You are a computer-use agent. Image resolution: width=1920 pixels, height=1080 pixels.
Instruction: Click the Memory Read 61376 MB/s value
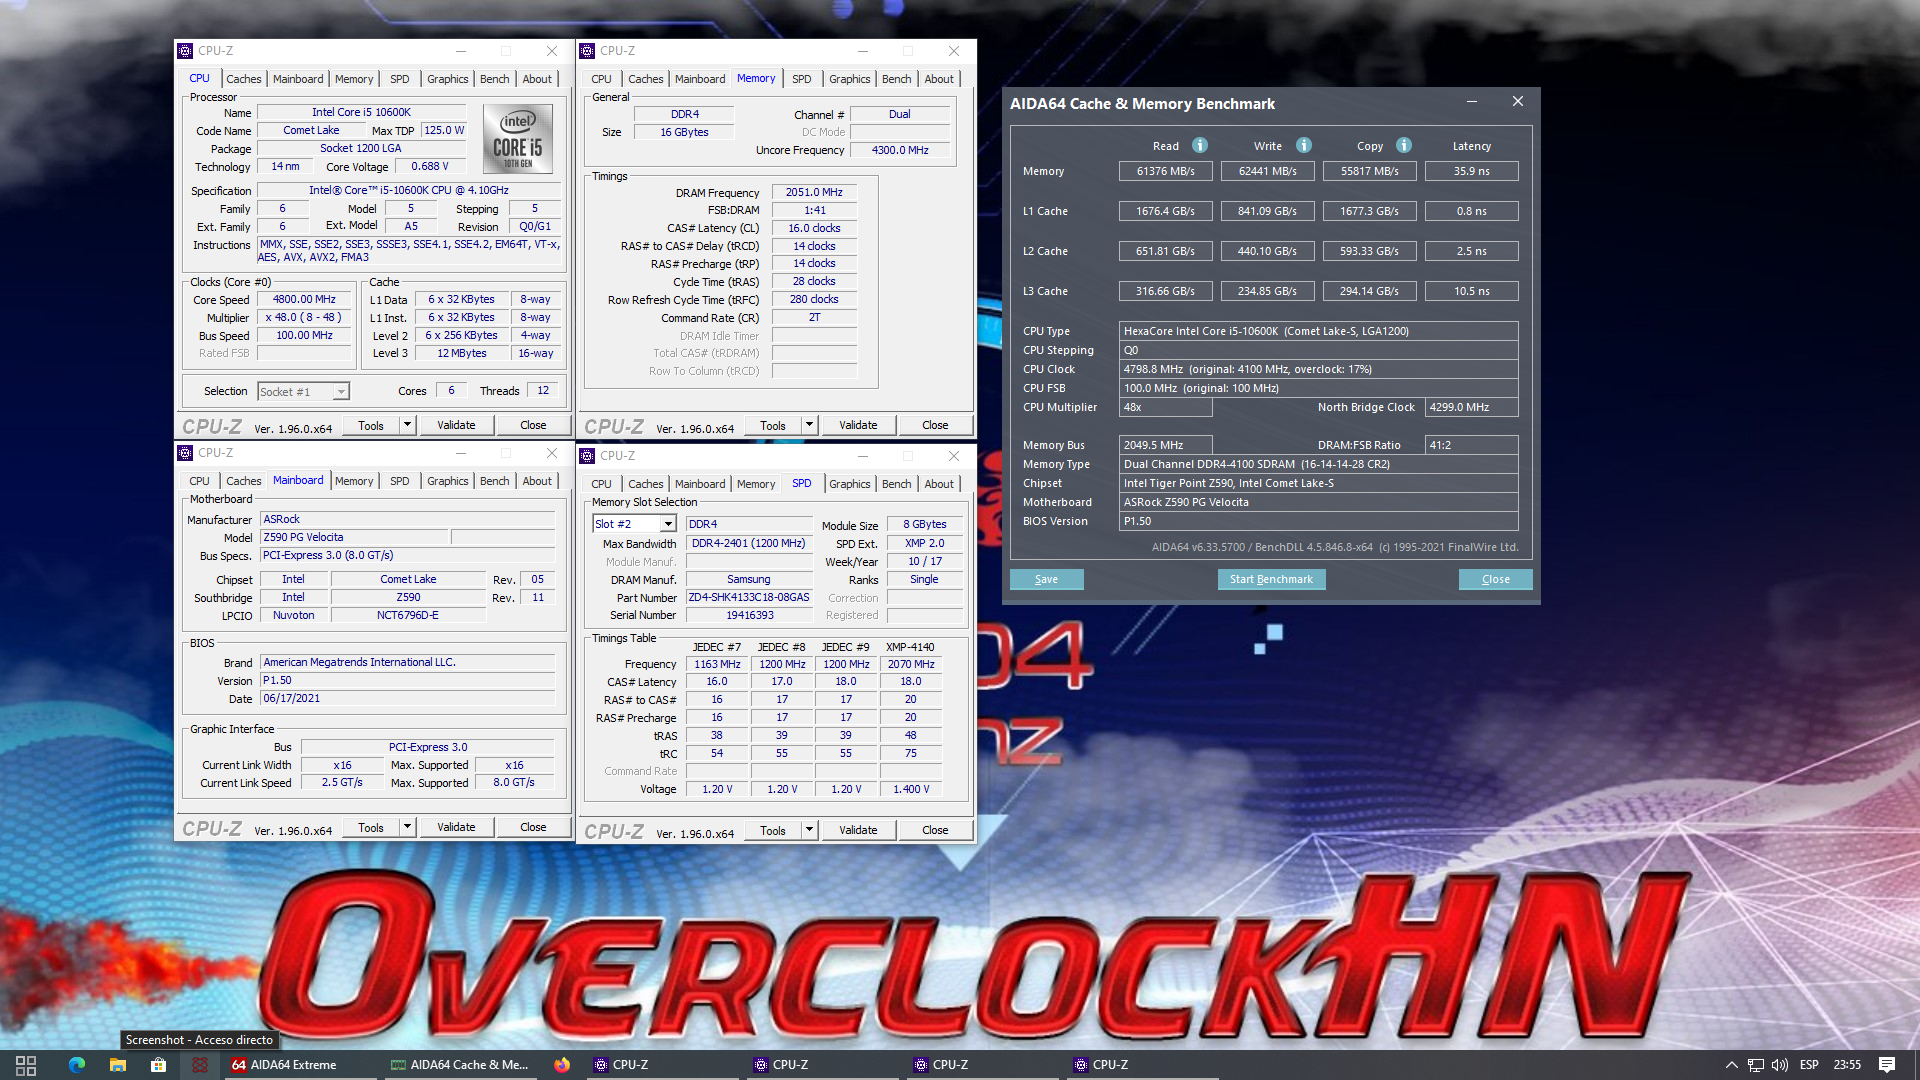coord(1165,171)
